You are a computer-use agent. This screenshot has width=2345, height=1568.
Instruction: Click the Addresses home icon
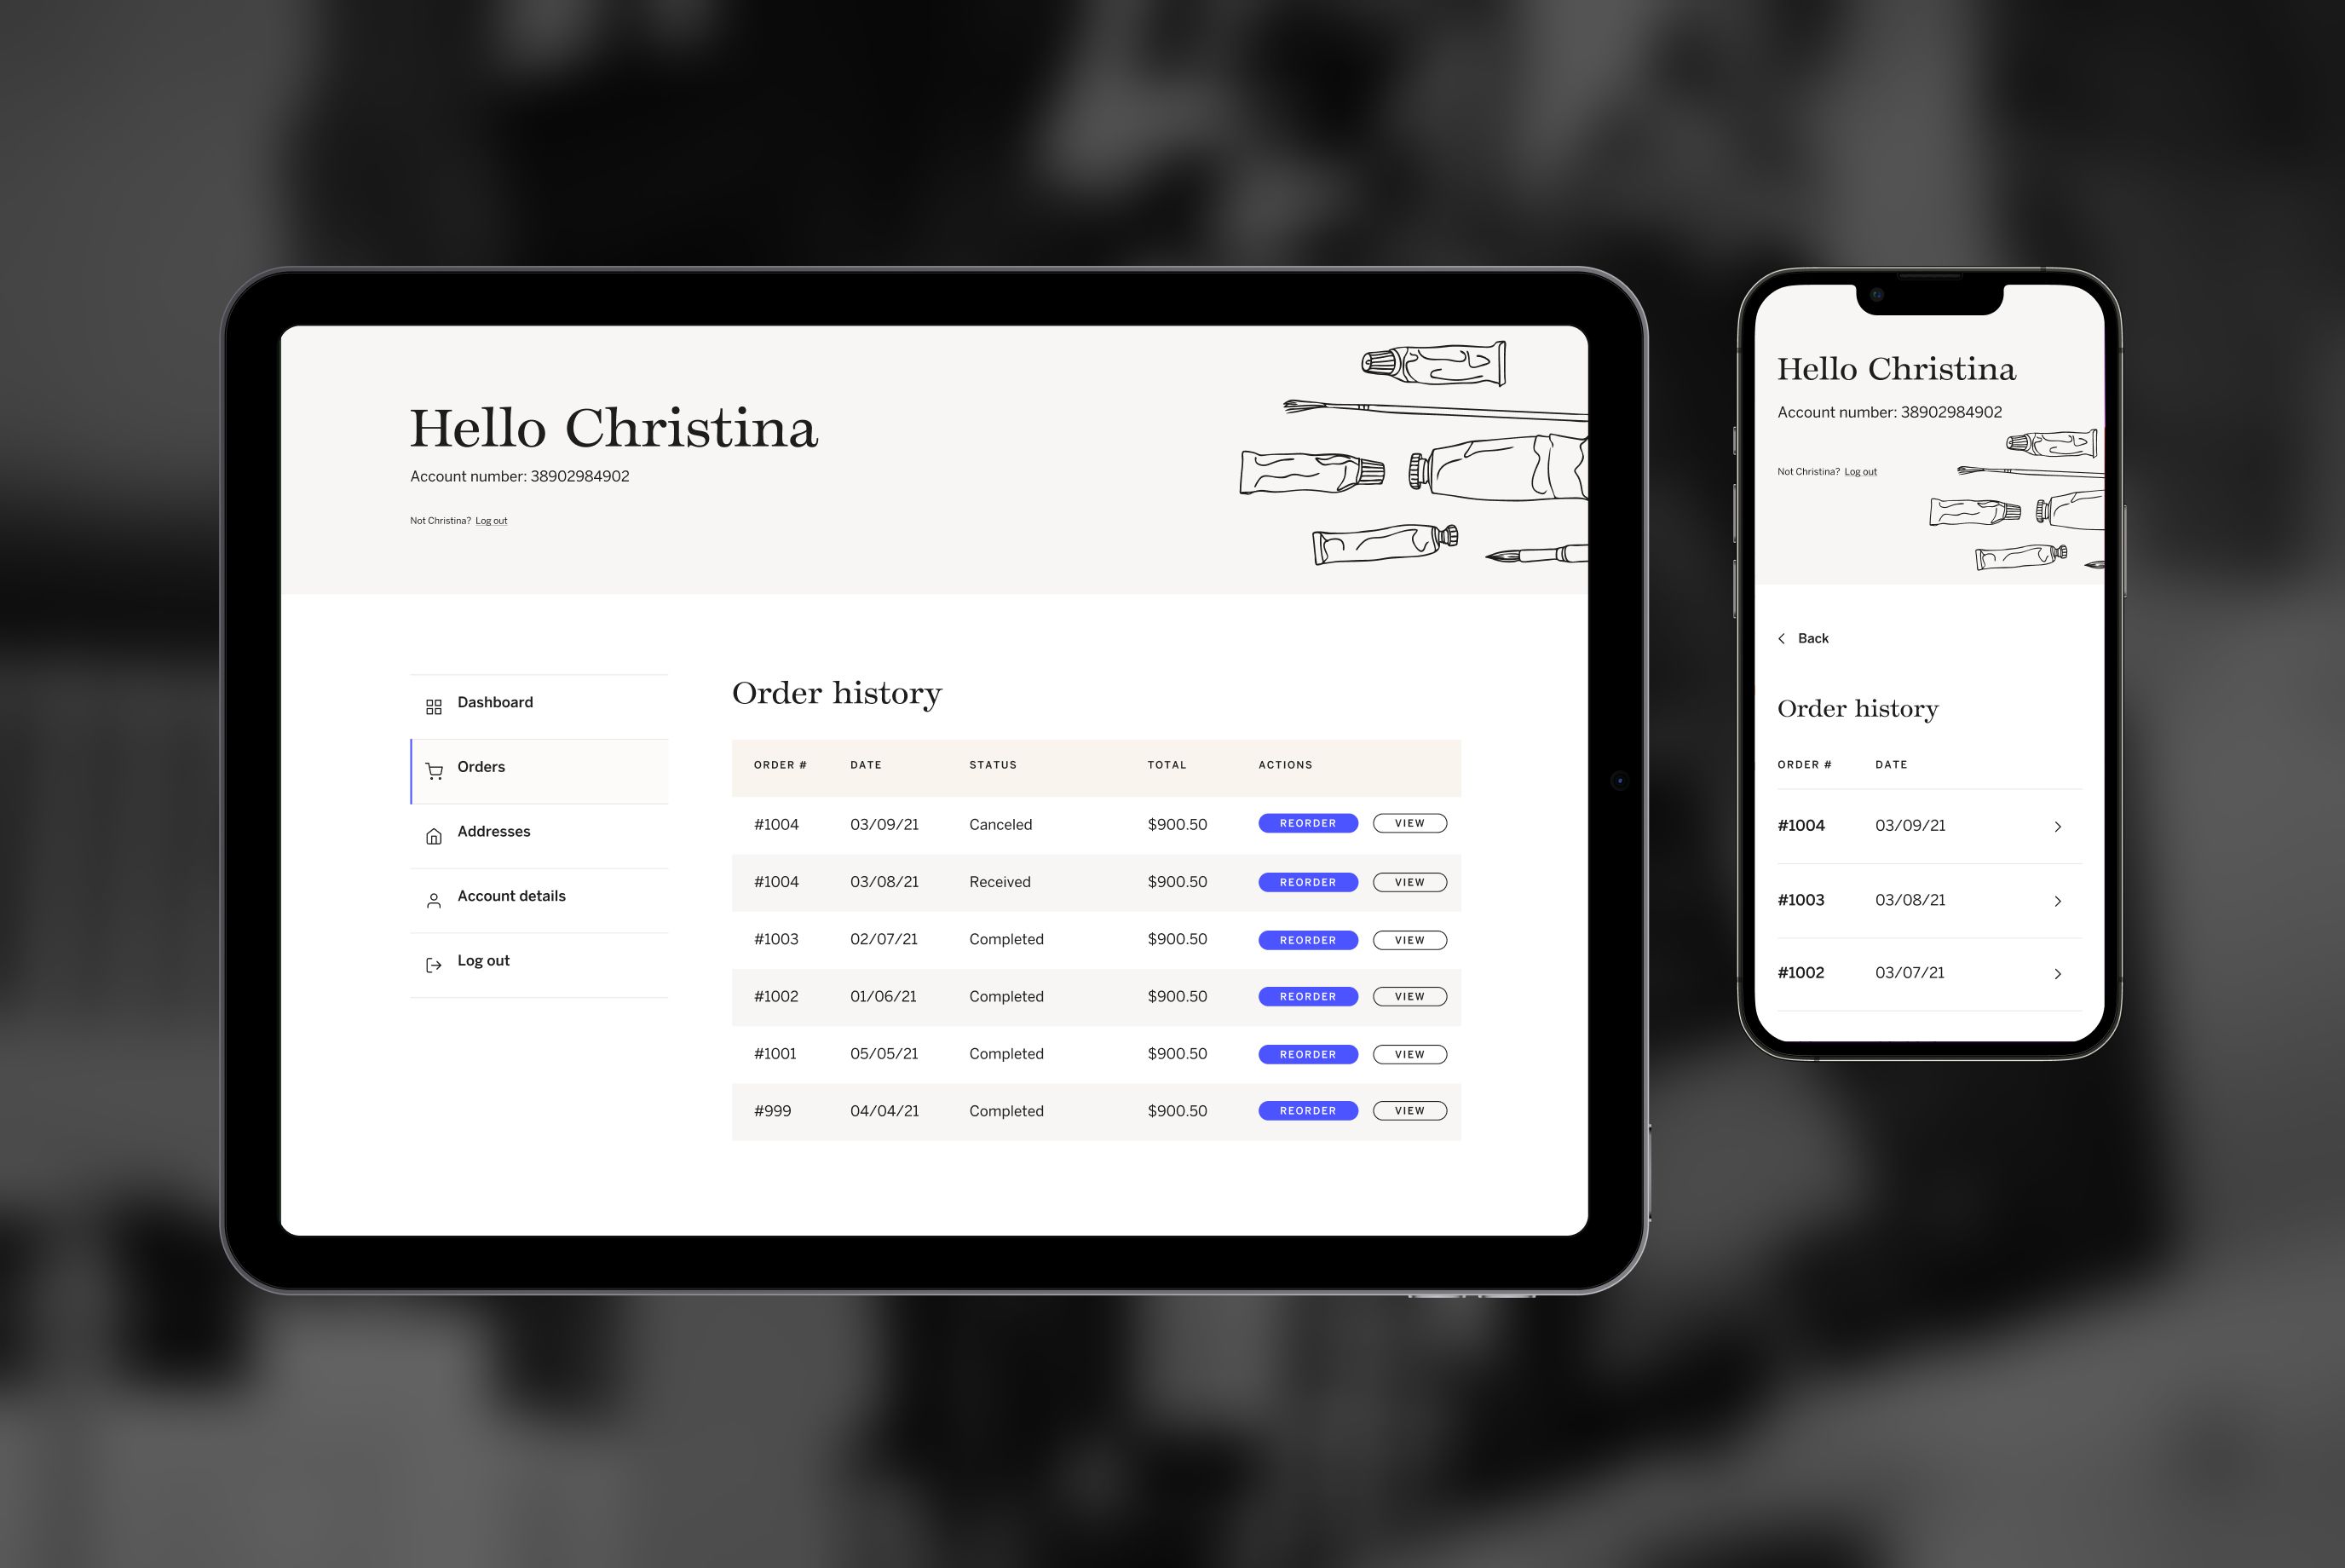(435, 831)
